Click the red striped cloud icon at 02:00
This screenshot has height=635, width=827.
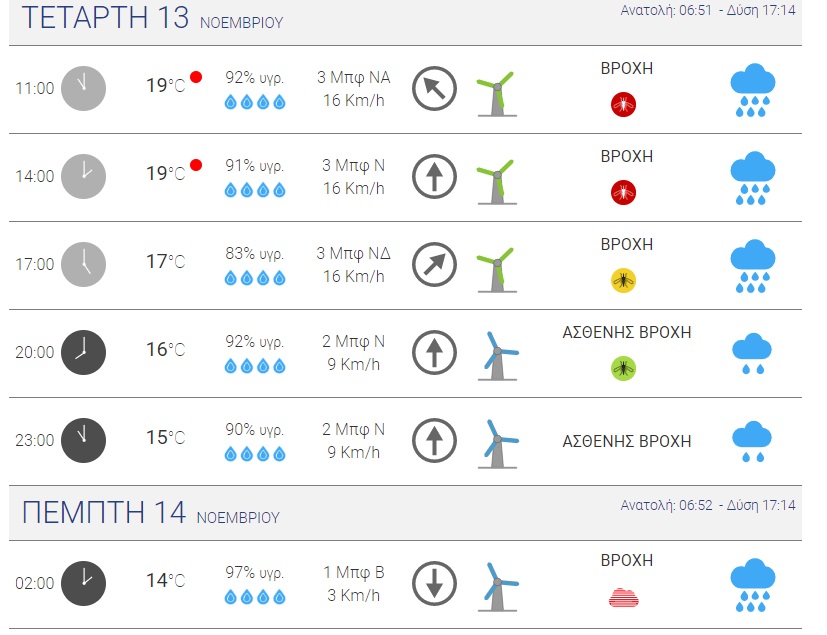click(x=624, y=597)
